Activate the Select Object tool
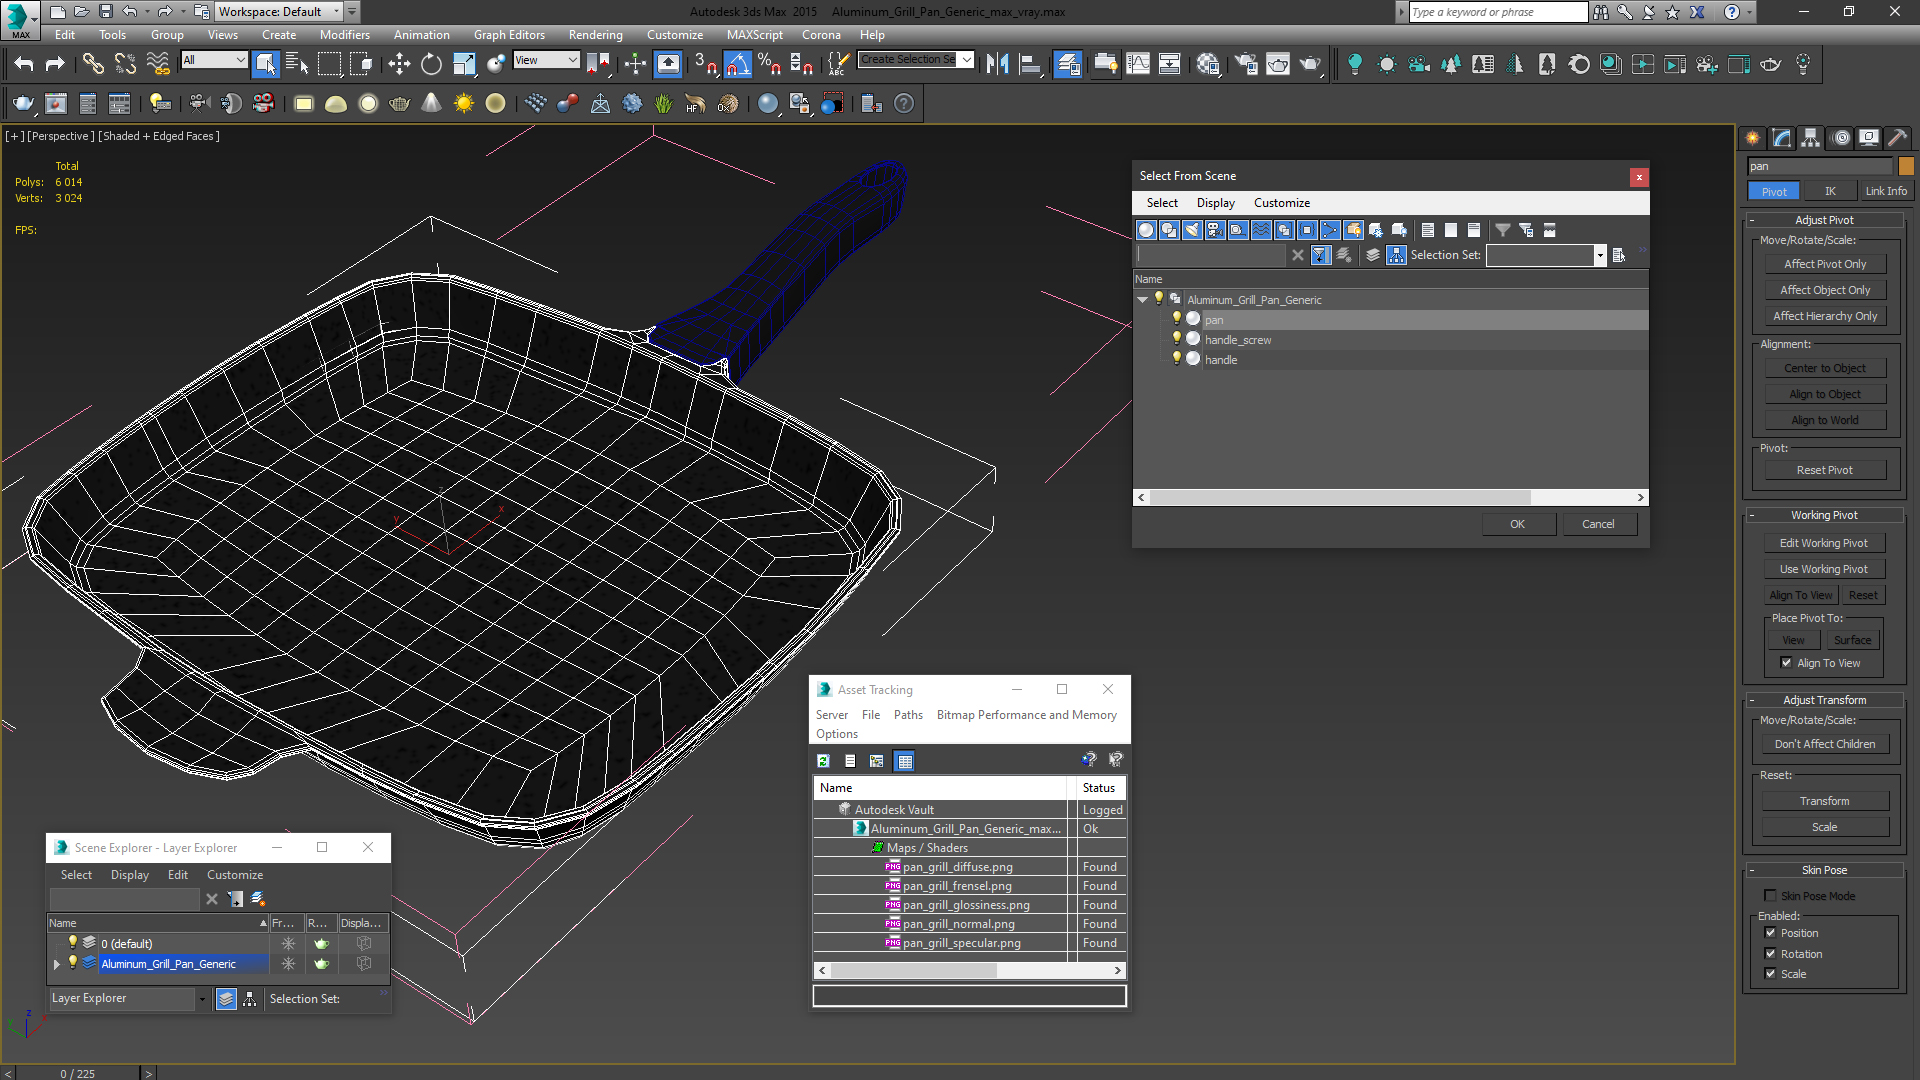This screenshot has width=1920, height=1080. tap(265, 64)
